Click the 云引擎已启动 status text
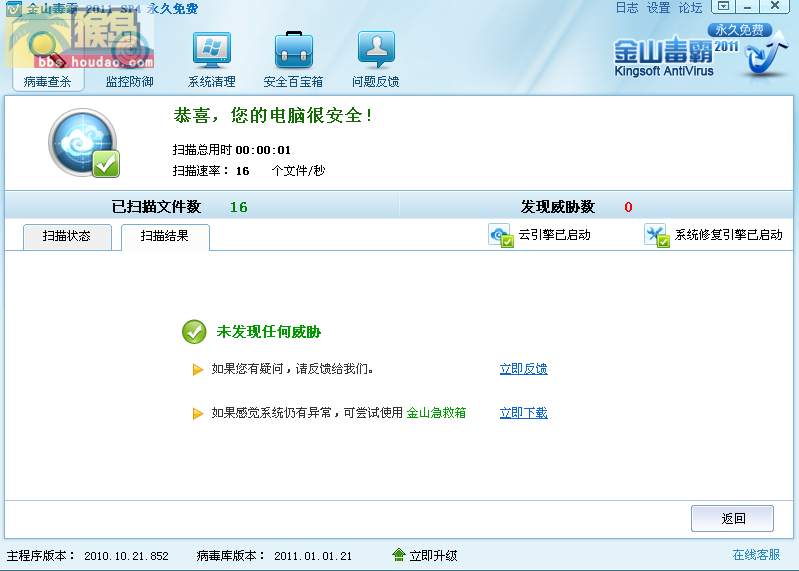 554,235
